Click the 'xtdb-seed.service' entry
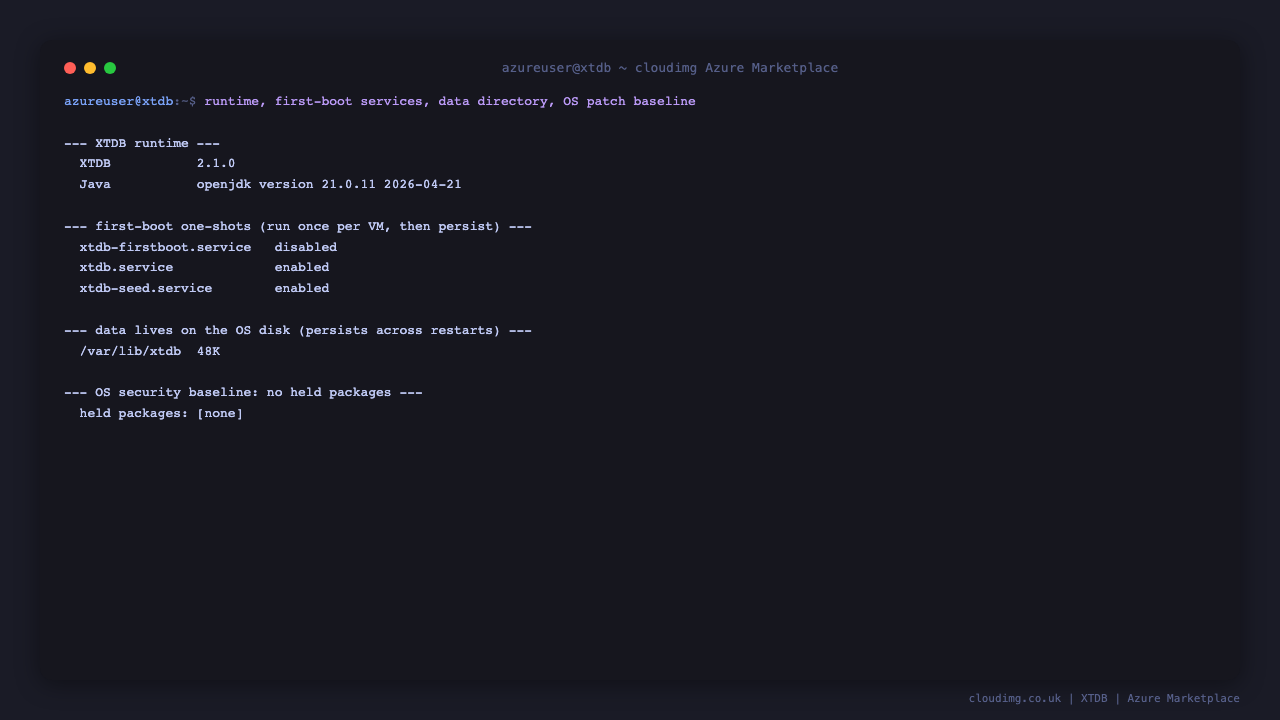The width and height of the screenshot is (1280, 720). pos(146,288)
